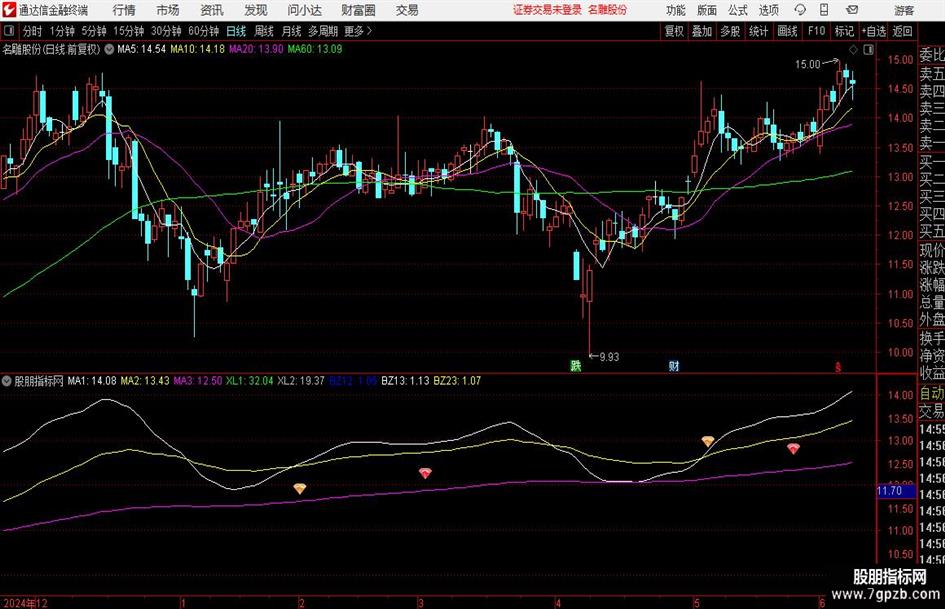Open the 问小达 menu
This screenshot has height=609, width=945.
pyautogui.click(x=304, y=10)
